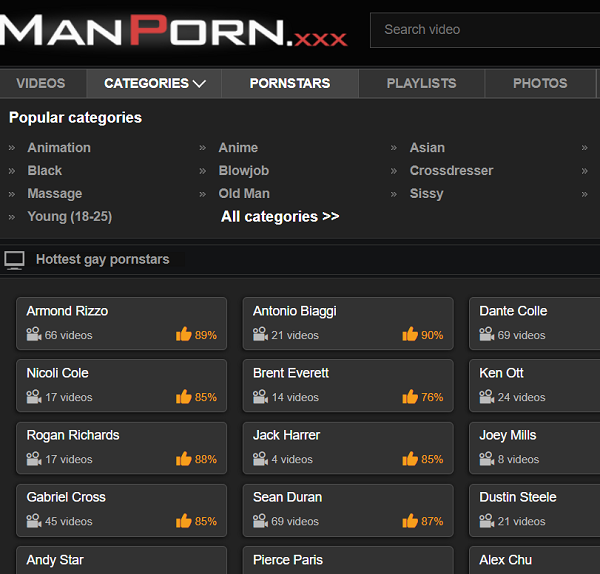Open the Nicoli Cole card
Viewport: 600px width, 574px height.
(121, 385)
